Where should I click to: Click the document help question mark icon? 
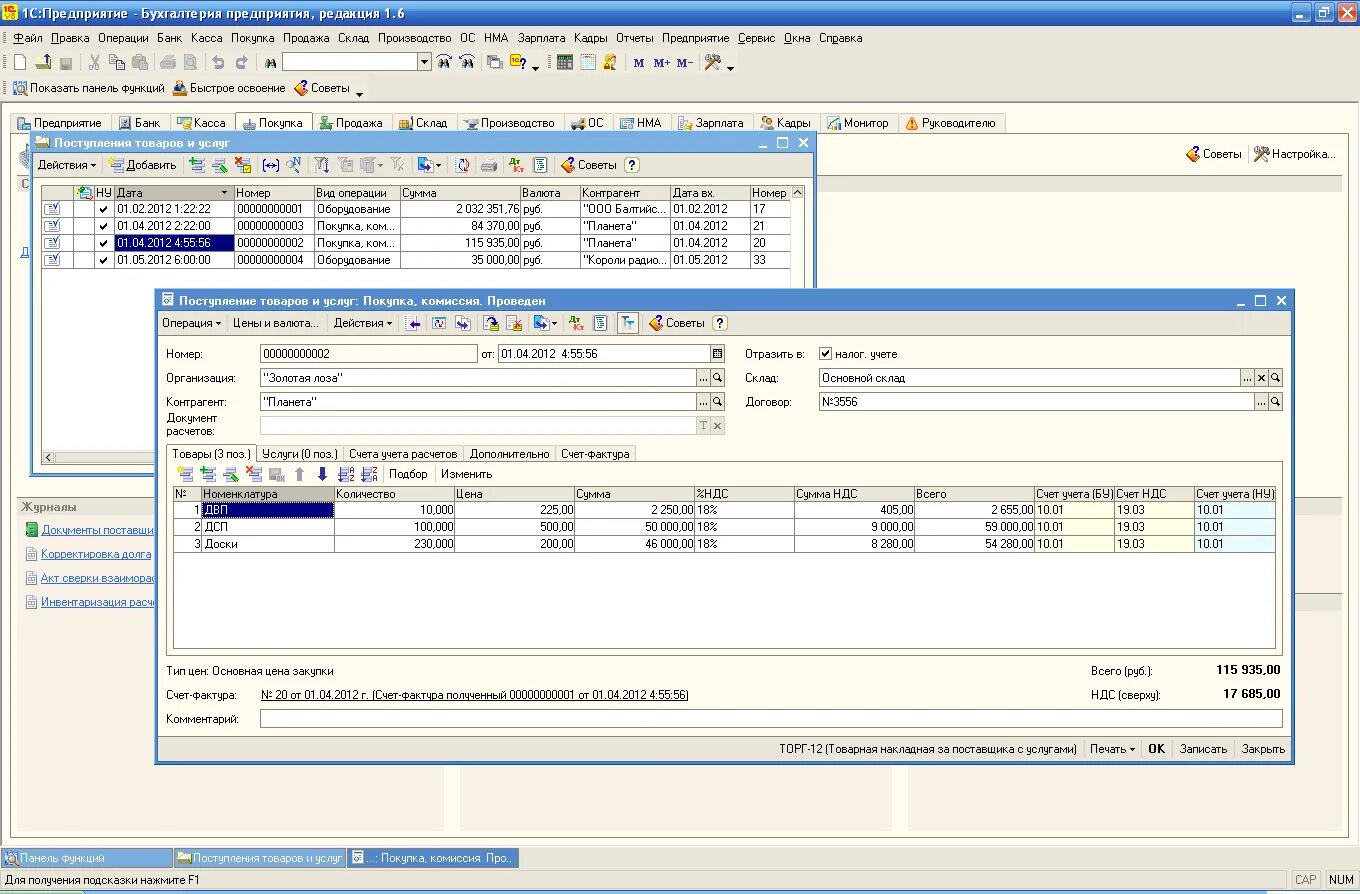click(x=720, y=323)
